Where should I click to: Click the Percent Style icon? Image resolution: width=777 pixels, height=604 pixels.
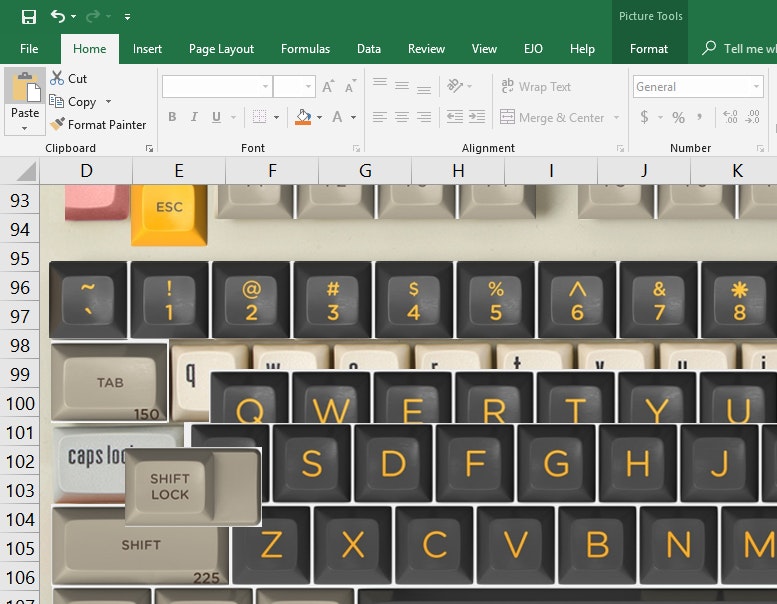pyautogui.click(x=678, y=118)
